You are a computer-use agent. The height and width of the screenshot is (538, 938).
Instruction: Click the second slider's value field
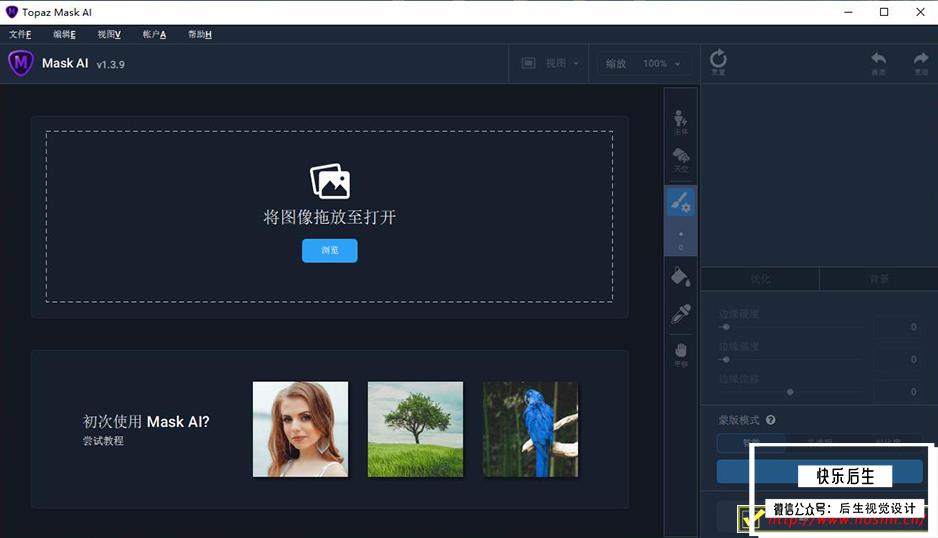tap(897, 359)
